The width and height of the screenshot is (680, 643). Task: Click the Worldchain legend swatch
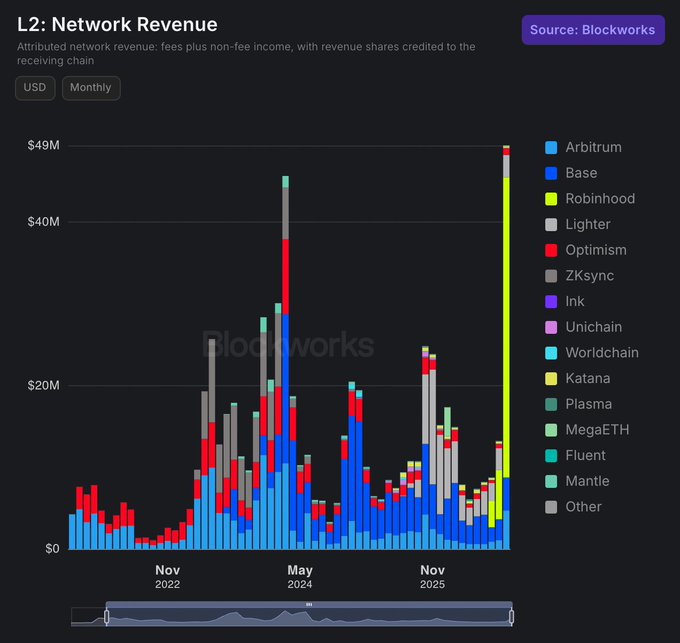coord(551,353)
